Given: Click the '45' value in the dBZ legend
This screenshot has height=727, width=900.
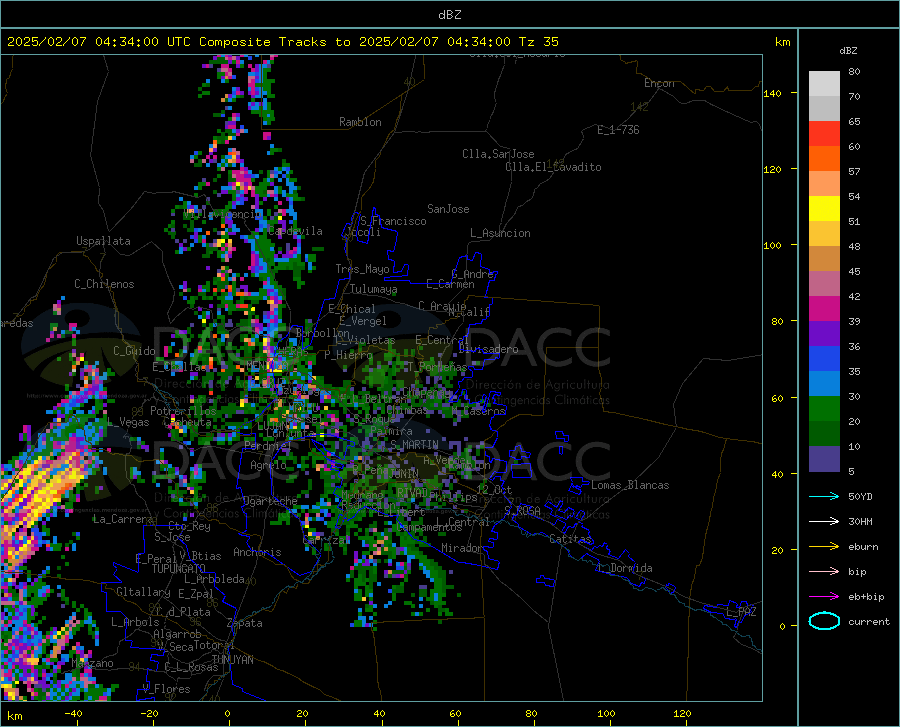Looking at the screenshot, I should 854,271.
